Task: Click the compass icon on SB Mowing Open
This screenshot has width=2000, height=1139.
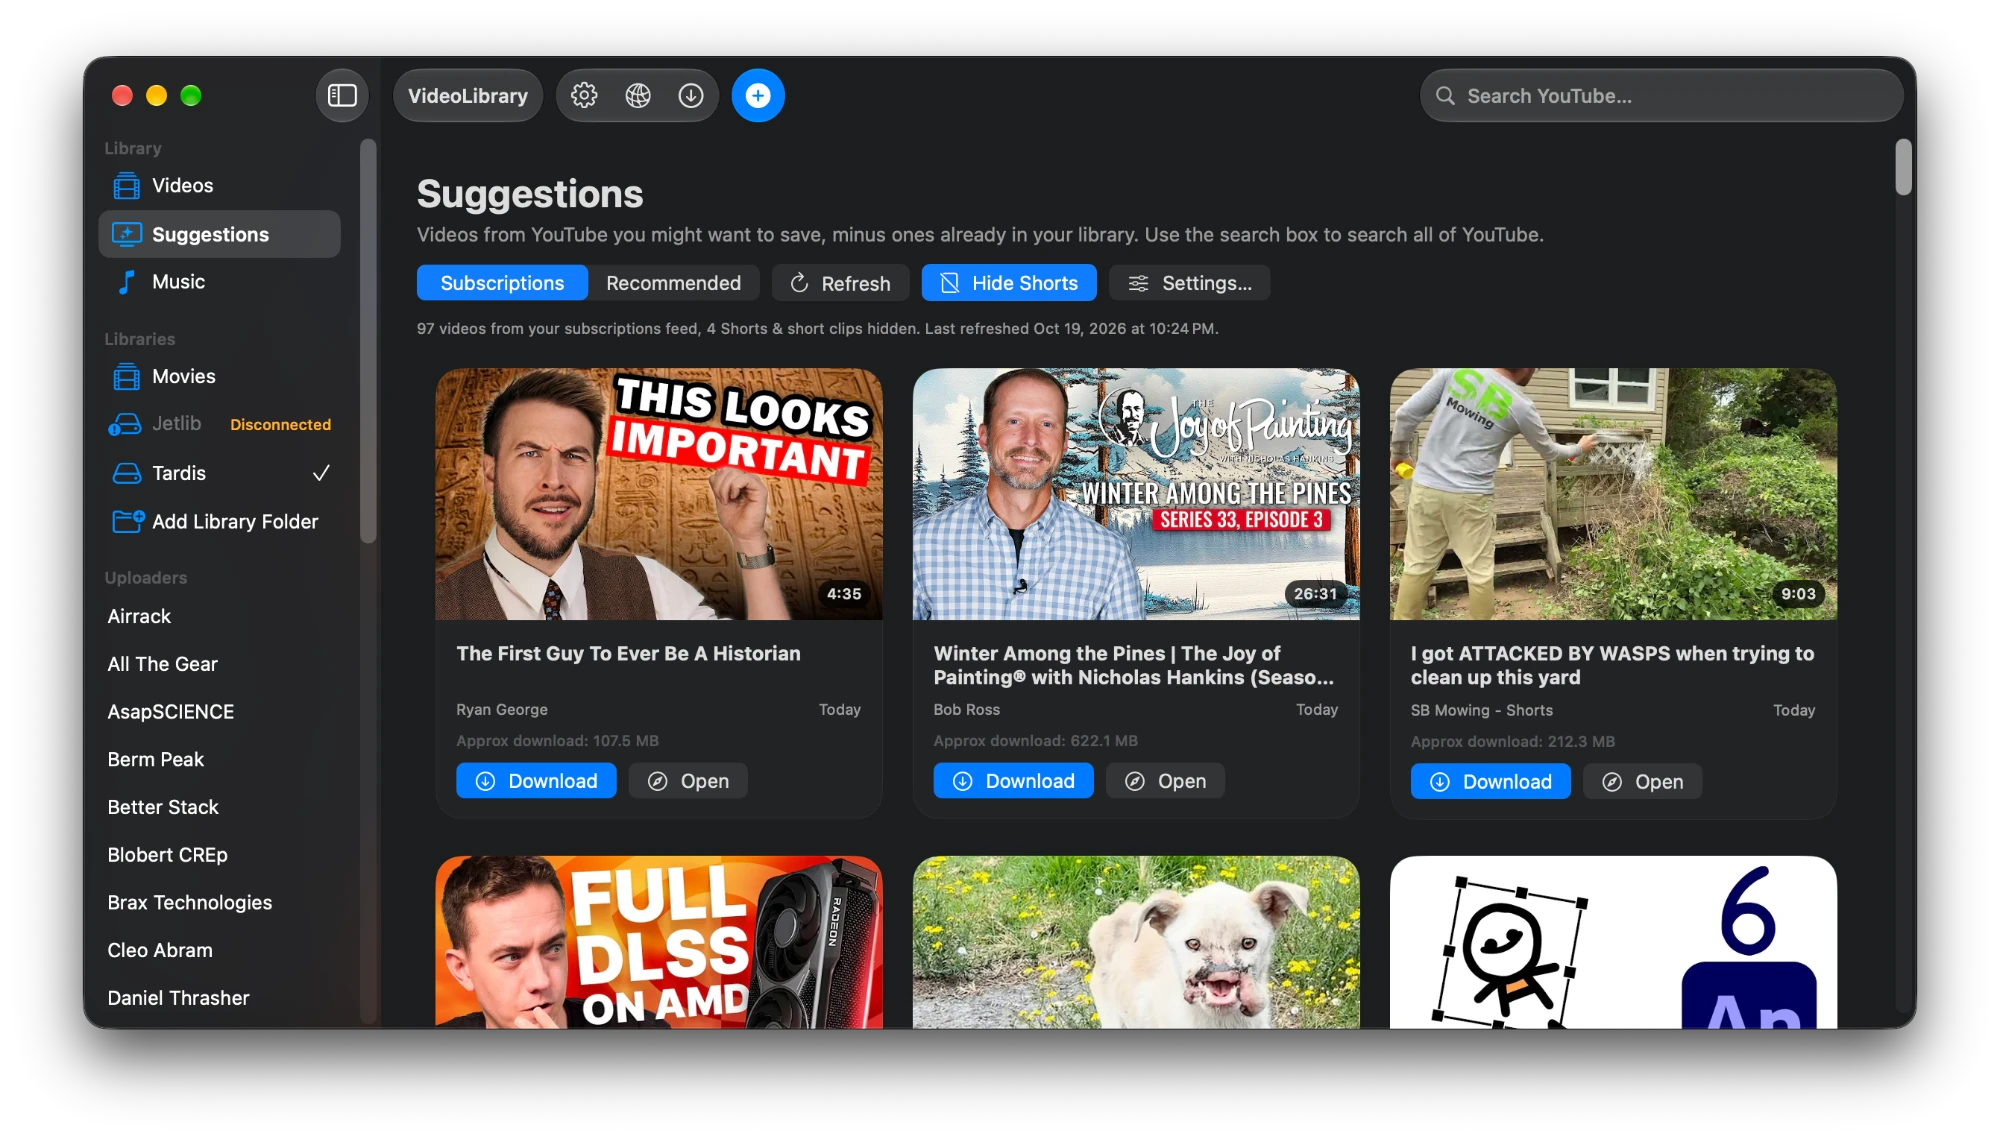Action: point(1612,782)
